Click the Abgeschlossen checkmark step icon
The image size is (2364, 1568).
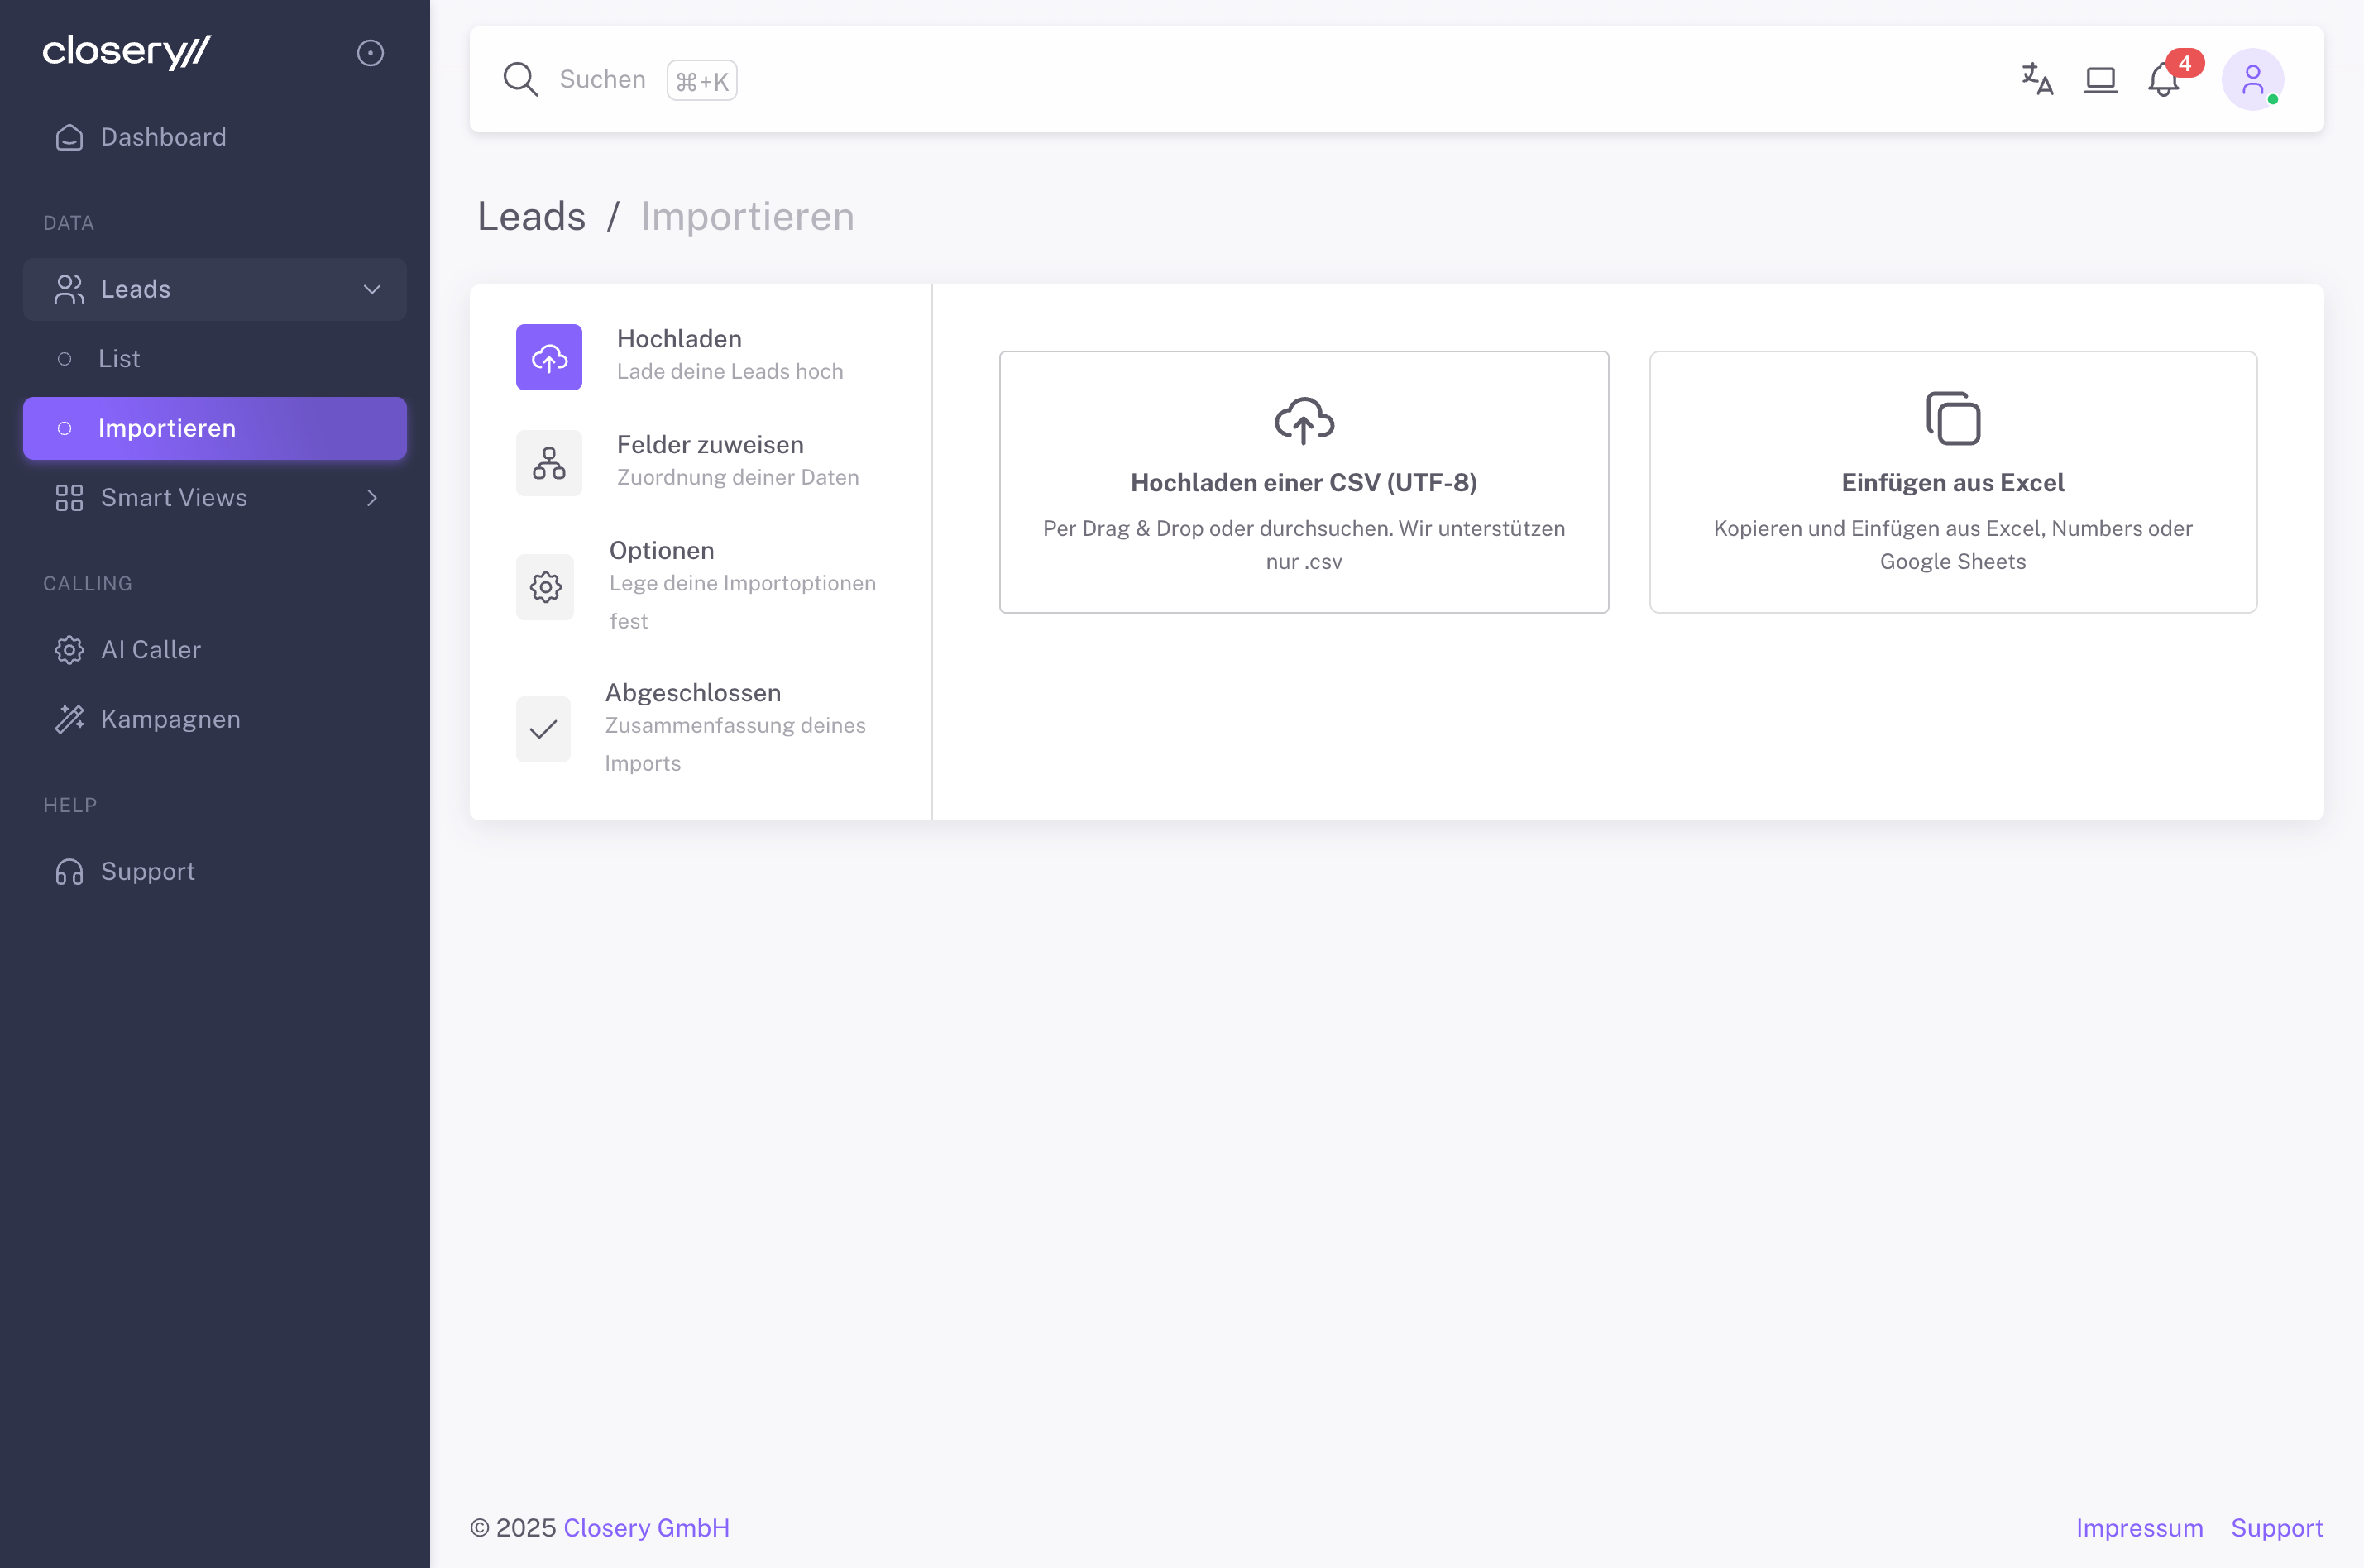tap(543, 729)
